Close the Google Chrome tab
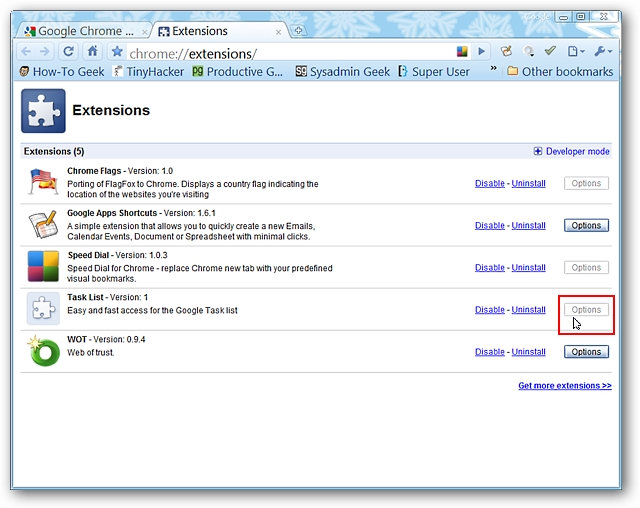640x508 pixels. pyautogui.click(x=144, y=32)
